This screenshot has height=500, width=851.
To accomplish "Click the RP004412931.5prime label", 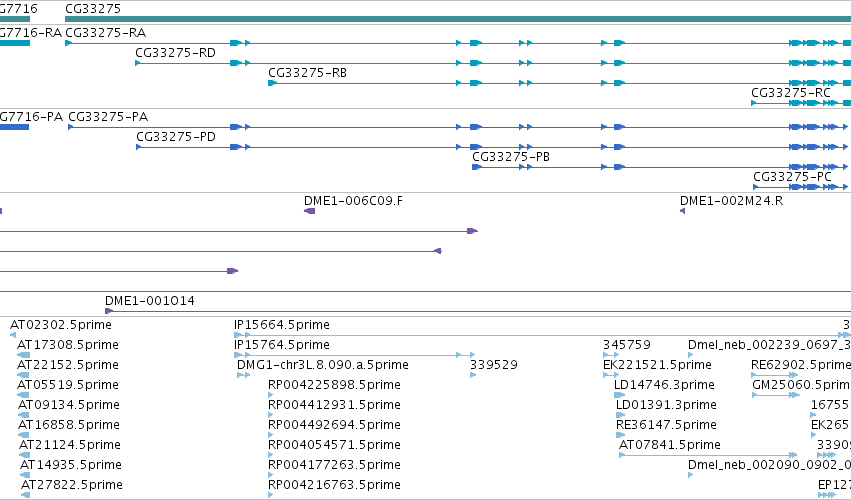I will coord(334,405).
